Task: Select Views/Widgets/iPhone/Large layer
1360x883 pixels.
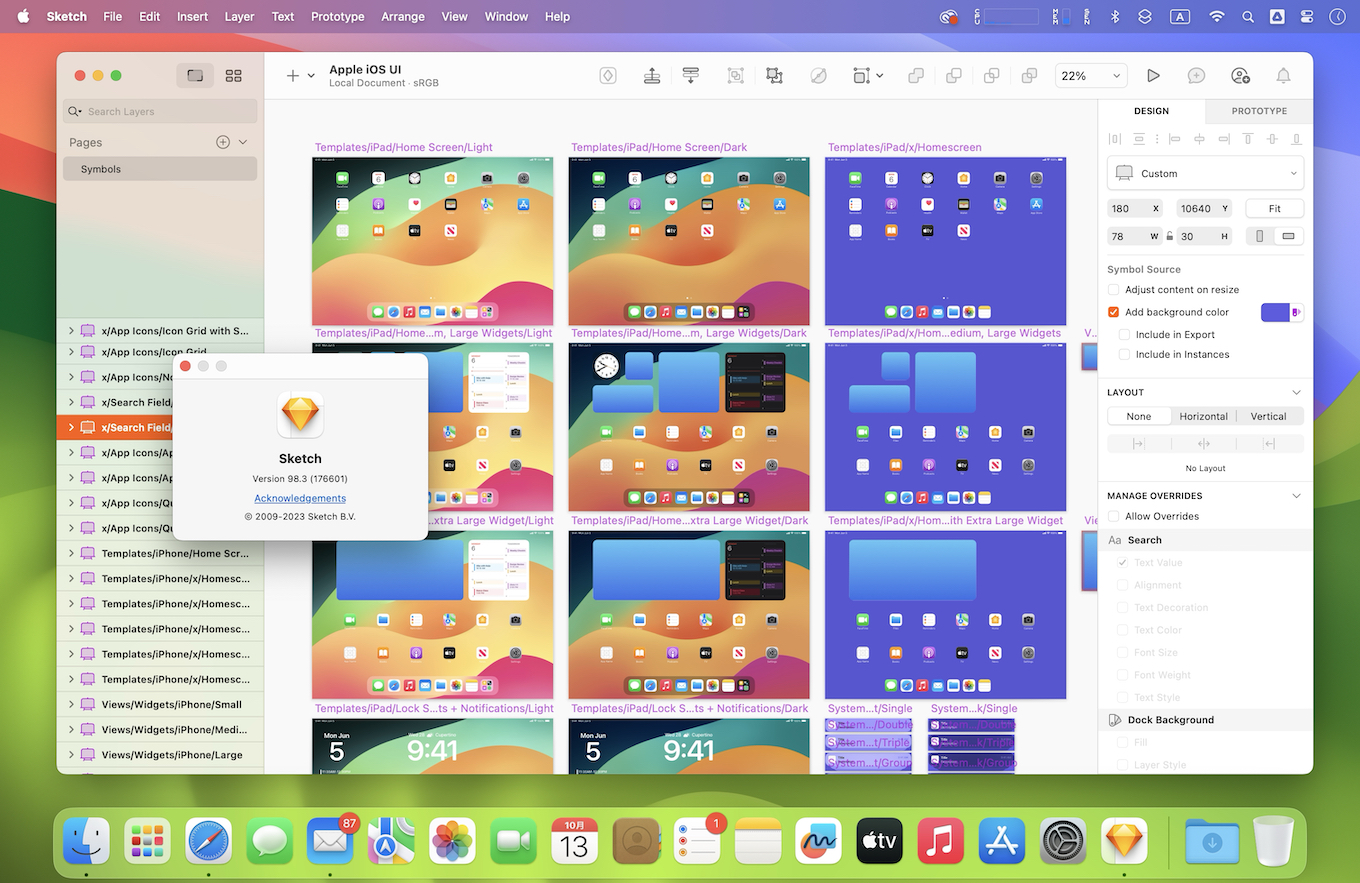Action: 160,755
